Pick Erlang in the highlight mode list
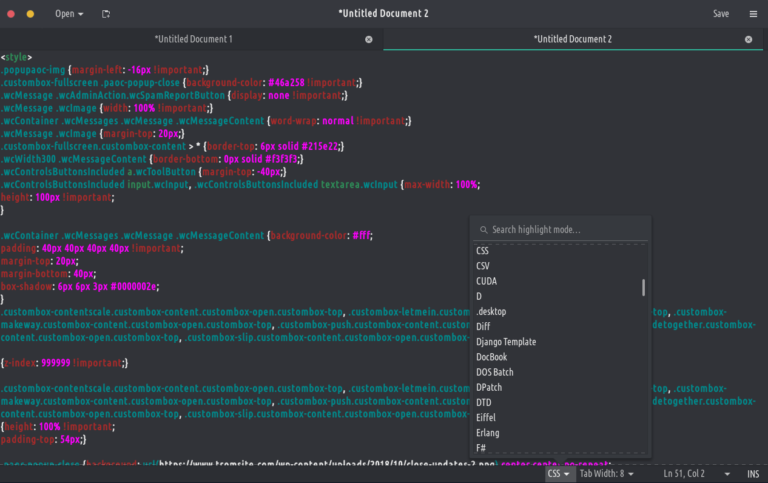Screen dimensions: 768x483 (488, 433)
